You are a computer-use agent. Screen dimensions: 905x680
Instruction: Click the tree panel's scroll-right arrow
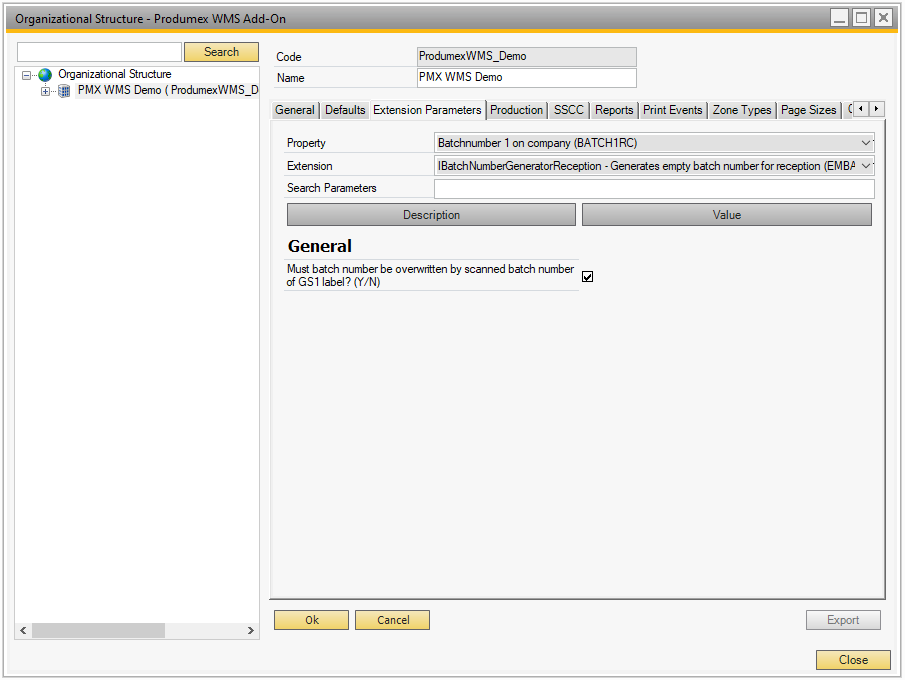(x=251, y=631)
